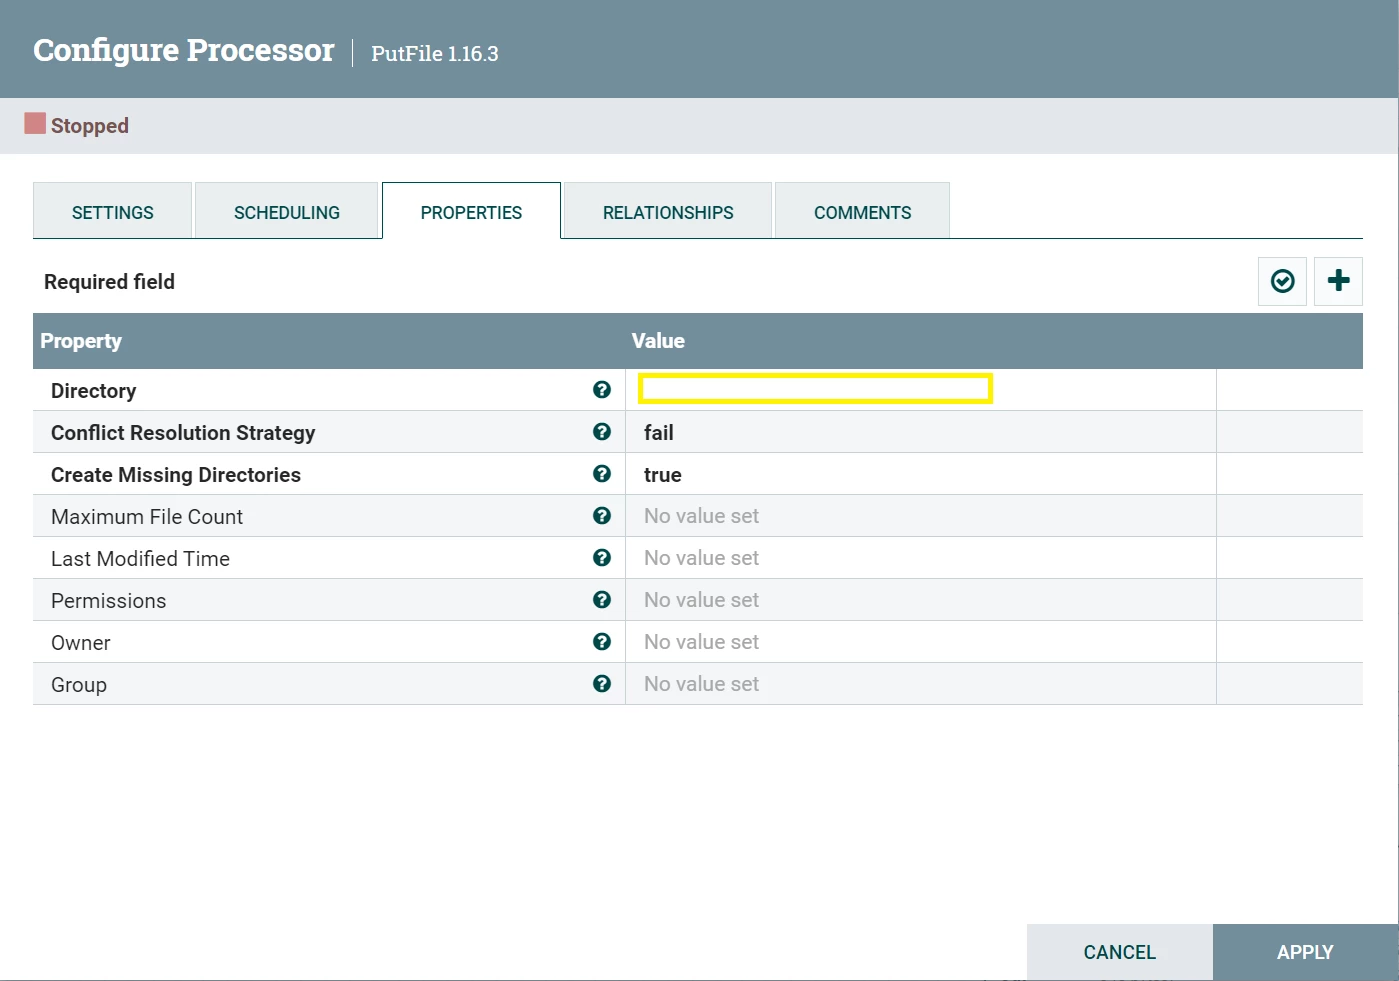Click the Property column header
This screenshot has width=1399, height=981.
(81, 341)
